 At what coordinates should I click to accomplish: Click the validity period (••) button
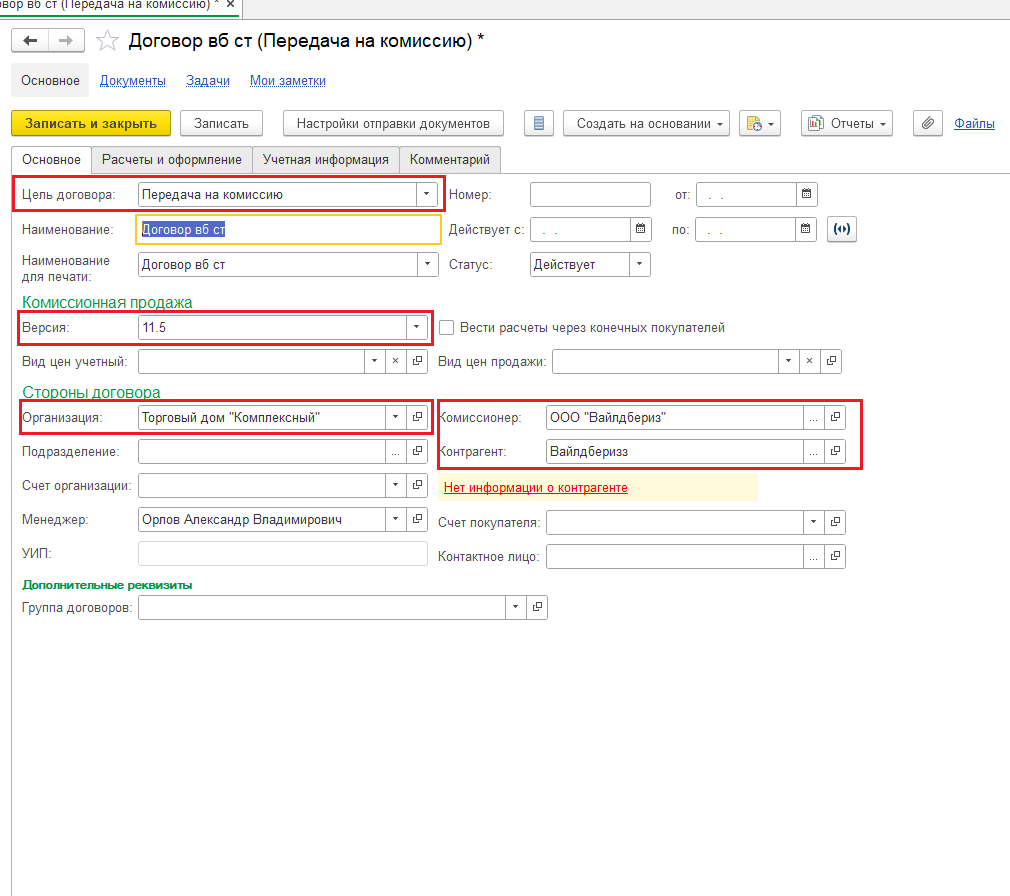tap(842, 229)
